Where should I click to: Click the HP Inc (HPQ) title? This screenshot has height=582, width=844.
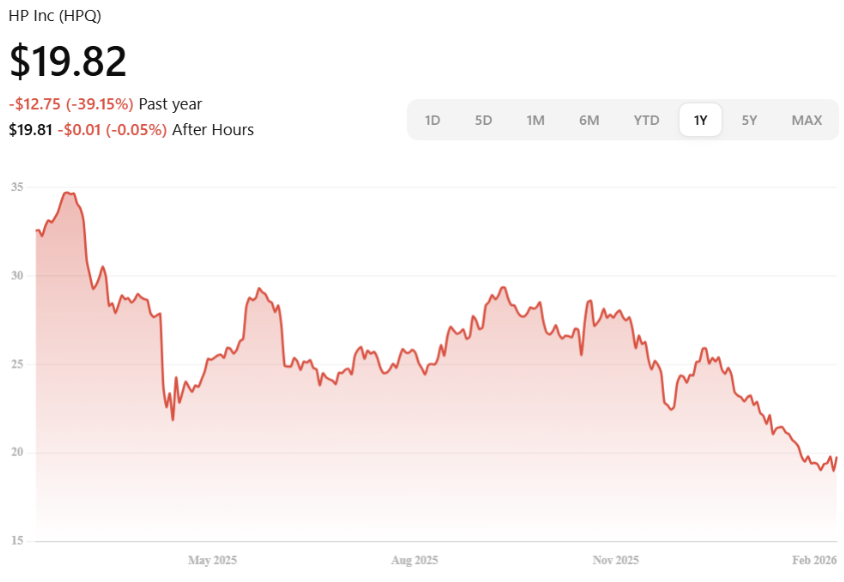55,16
